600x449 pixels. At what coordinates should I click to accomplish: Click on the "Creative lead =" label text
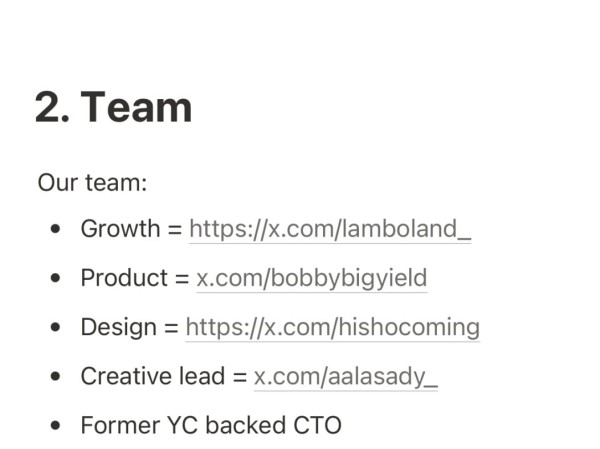pos(164,376)
